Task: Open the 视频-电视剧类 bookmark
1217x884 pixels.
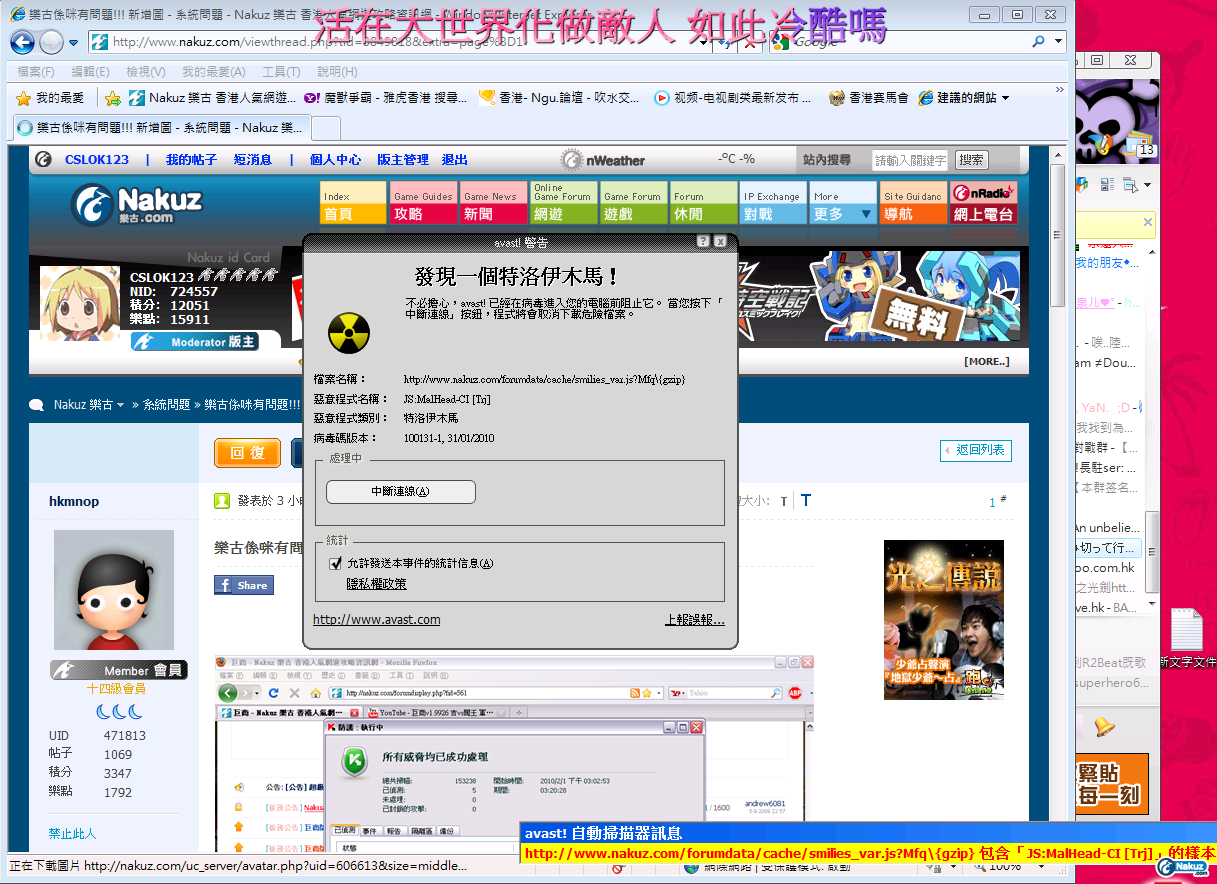Action: 734,98
